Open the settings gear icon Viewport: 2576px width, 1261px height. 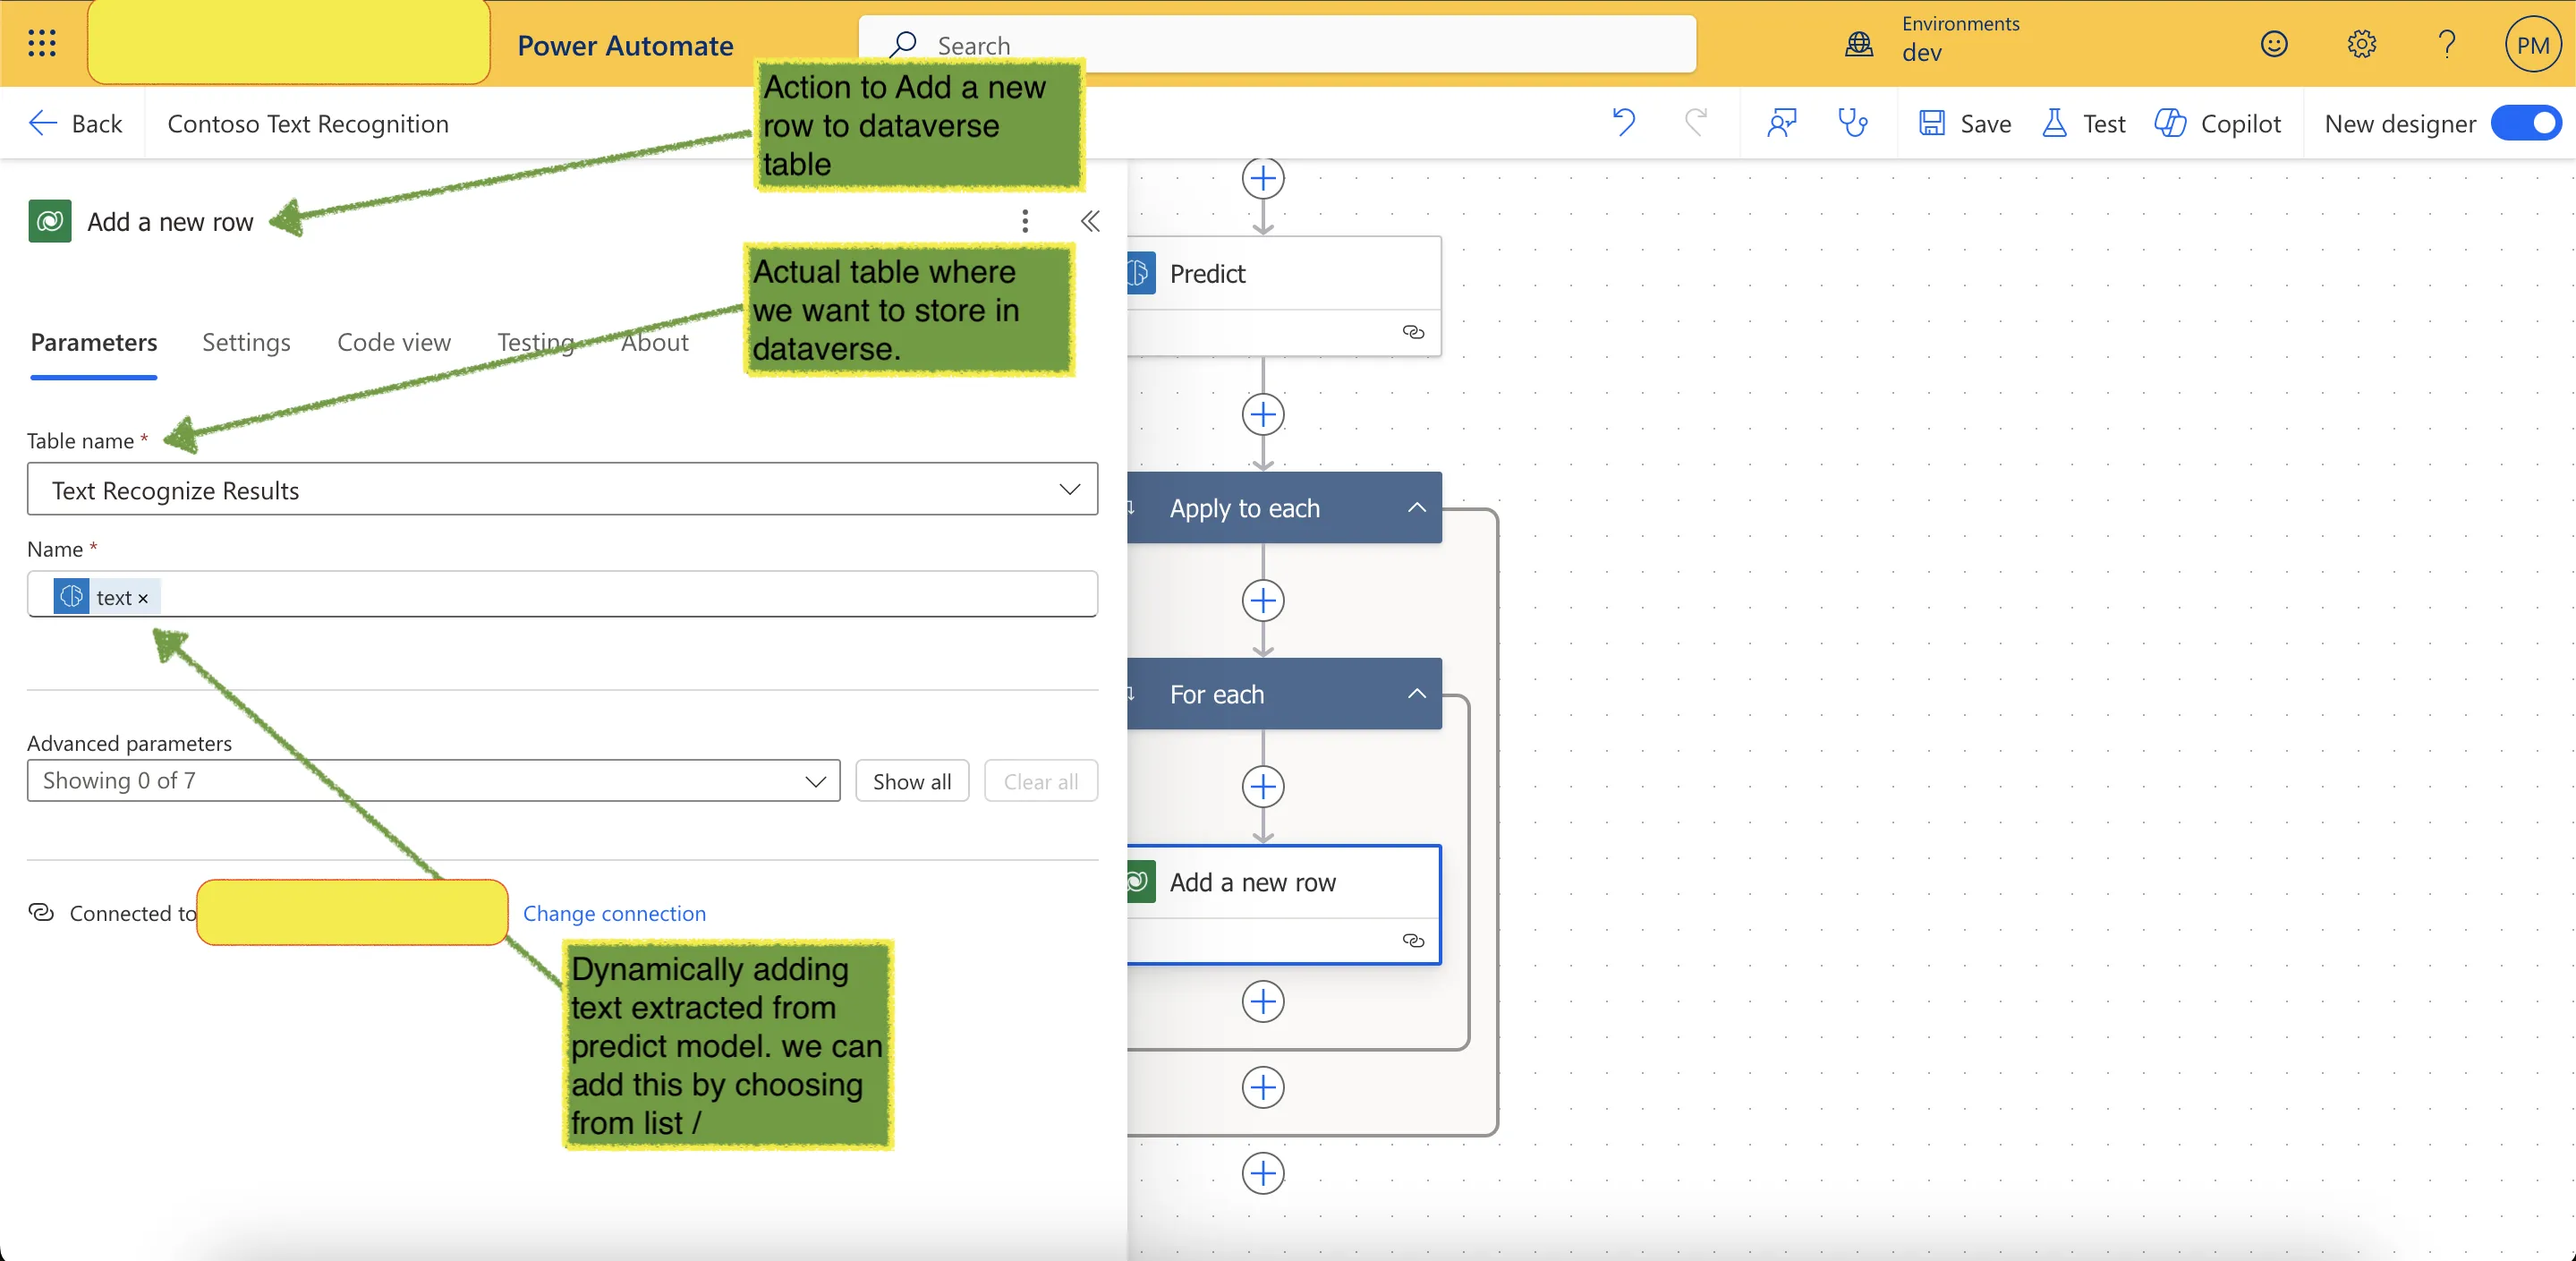tap(2361, 44)
